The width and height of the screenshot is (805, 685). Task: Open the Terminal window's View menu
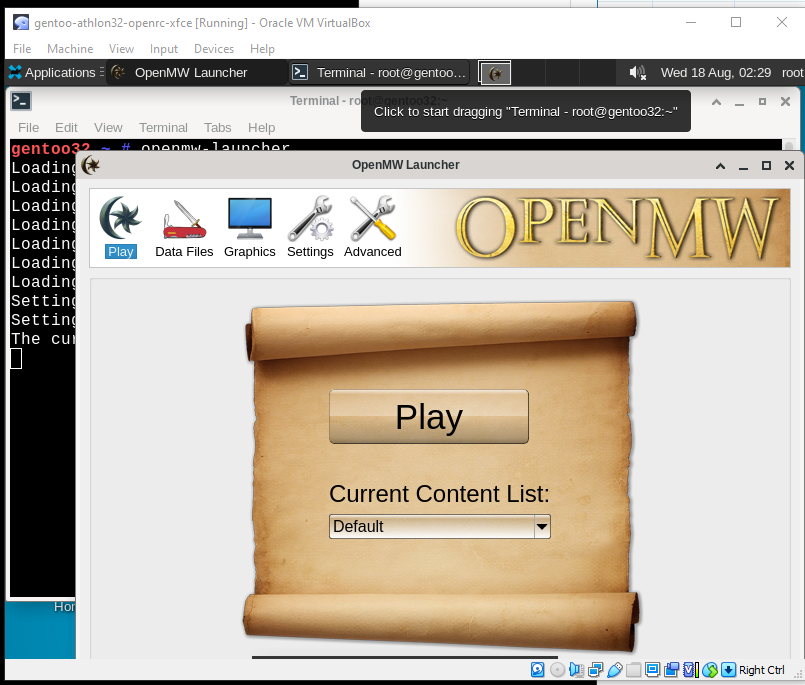[x=108, y=127]
